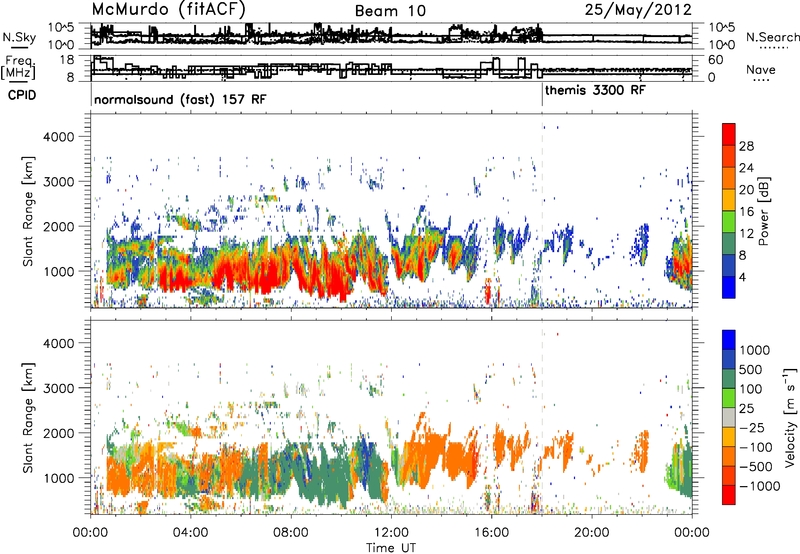Screen dimensions: 800x554
Task: Click the '16:00' time axis label
Action: tap(491, 532)
